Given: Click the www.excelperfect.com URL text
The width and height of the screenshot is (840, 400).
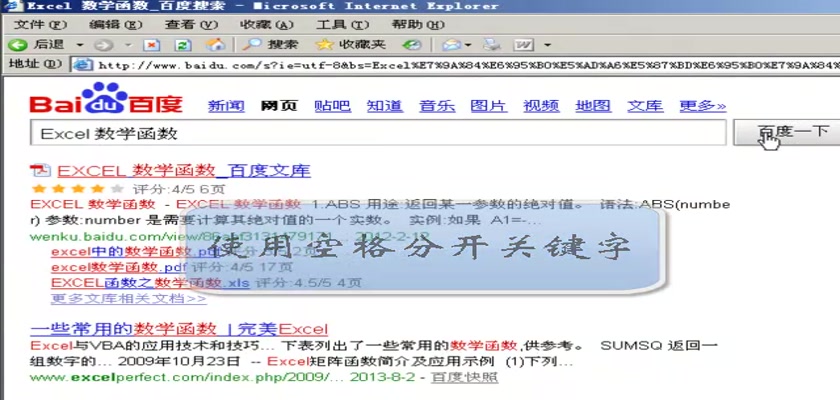Looking at the screenshot, I should click(x=184, y=377).
